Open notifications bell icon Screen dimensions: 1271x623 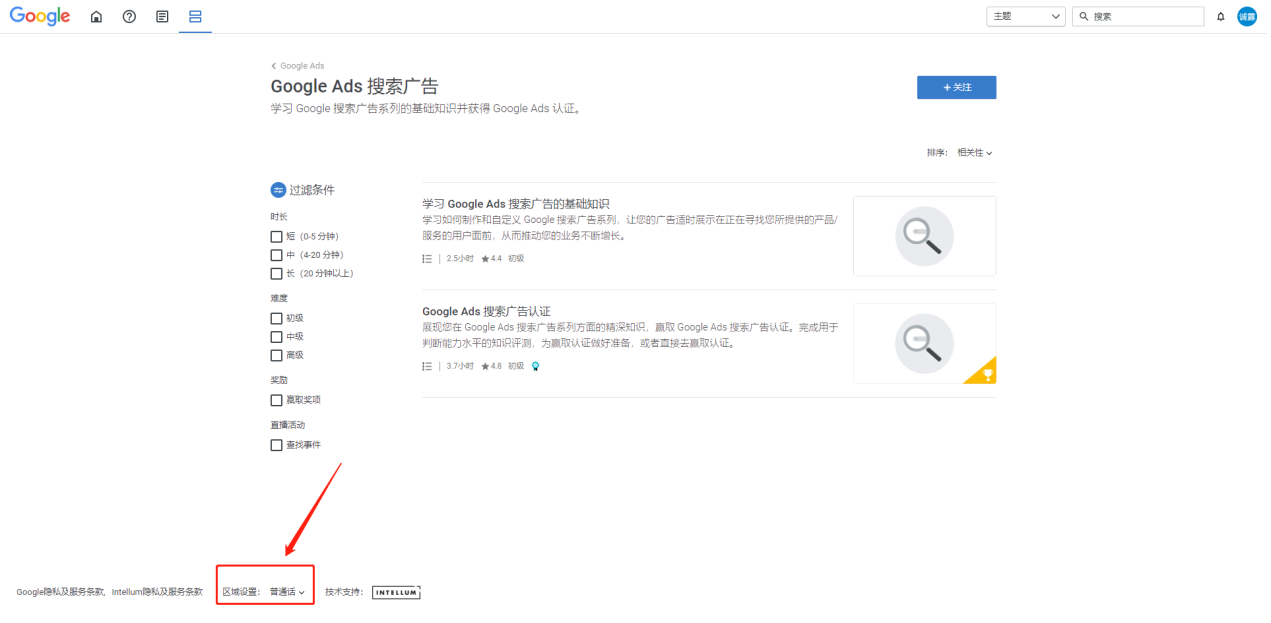[1220, 17]
